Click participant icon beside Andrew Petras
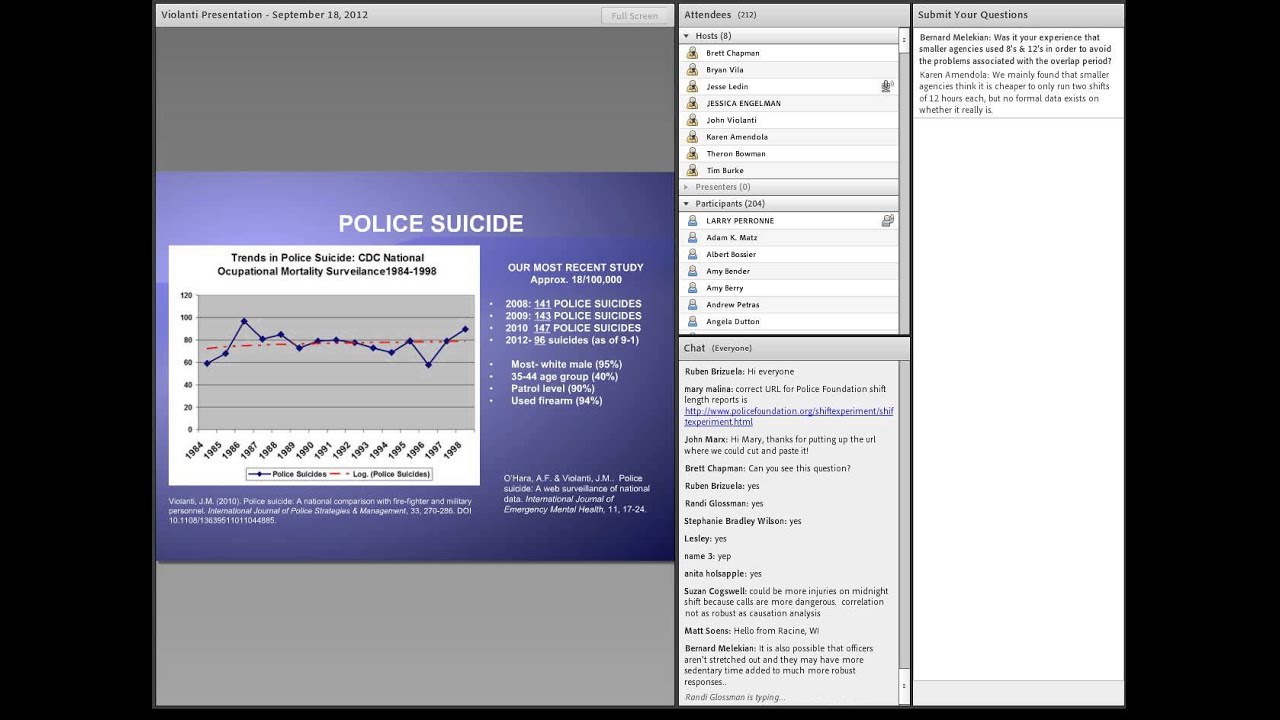This screenshot has height=720, width=1280. click(x=692, y=305)
